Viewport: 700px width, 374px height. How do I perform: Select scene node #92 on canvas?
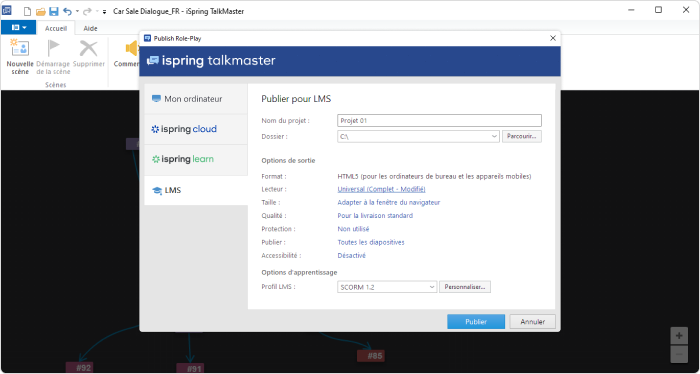pyautogui.click(x=79, y=368)
